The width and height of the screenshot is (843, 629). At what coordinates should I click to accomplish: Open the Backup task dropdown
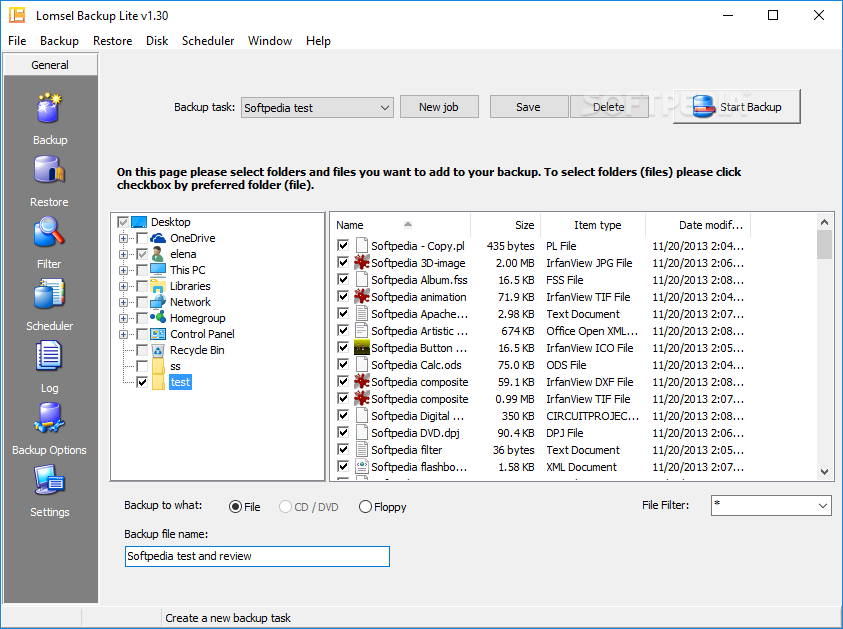[317, 108]
